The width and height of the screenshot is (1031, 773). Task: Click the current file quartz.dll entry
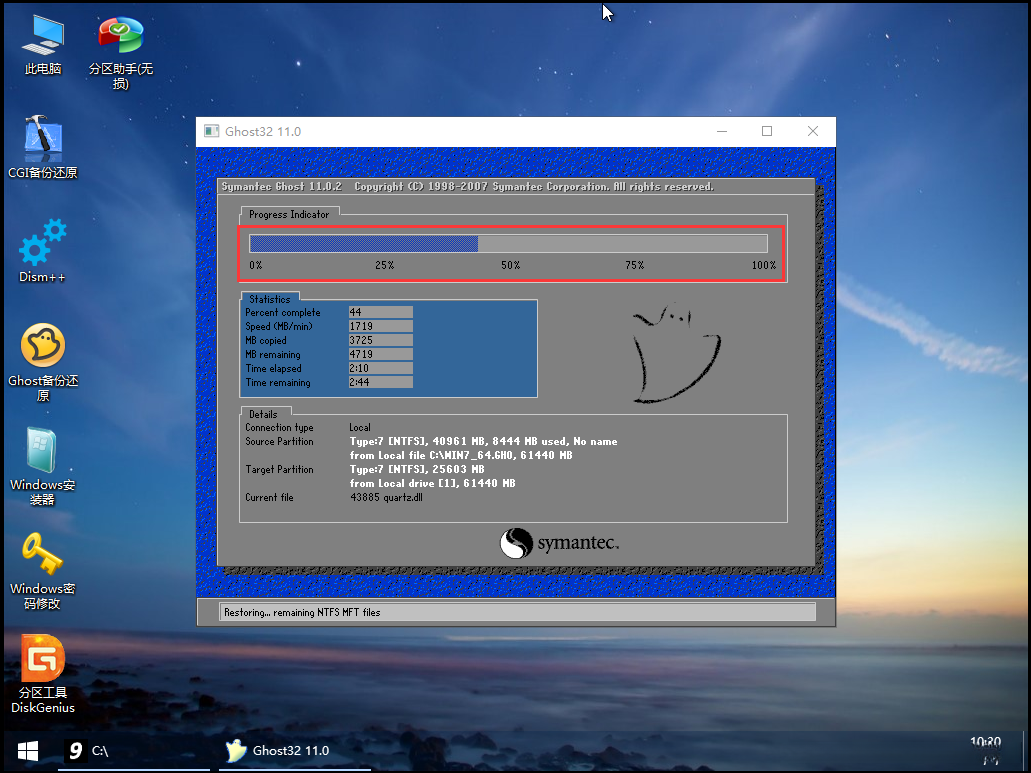point(386,498)
